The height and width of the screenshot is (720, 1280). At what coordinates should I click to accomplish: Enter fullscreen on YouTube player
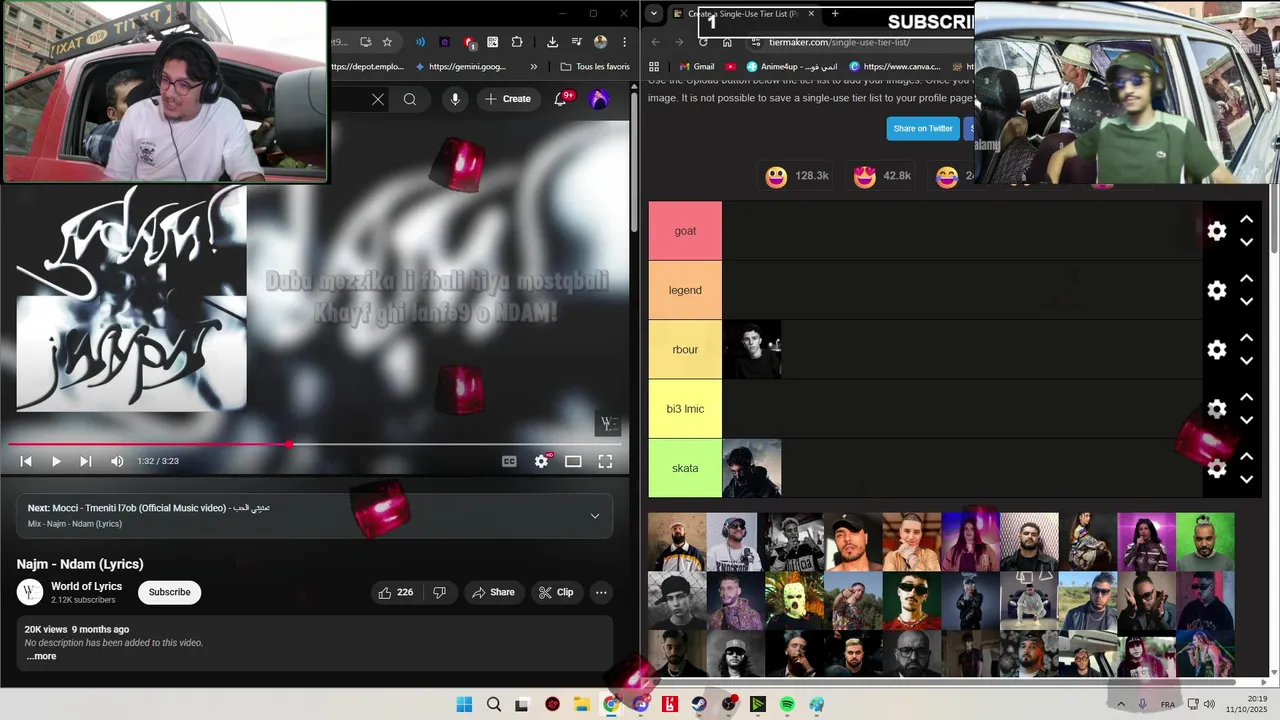[605, 461]
